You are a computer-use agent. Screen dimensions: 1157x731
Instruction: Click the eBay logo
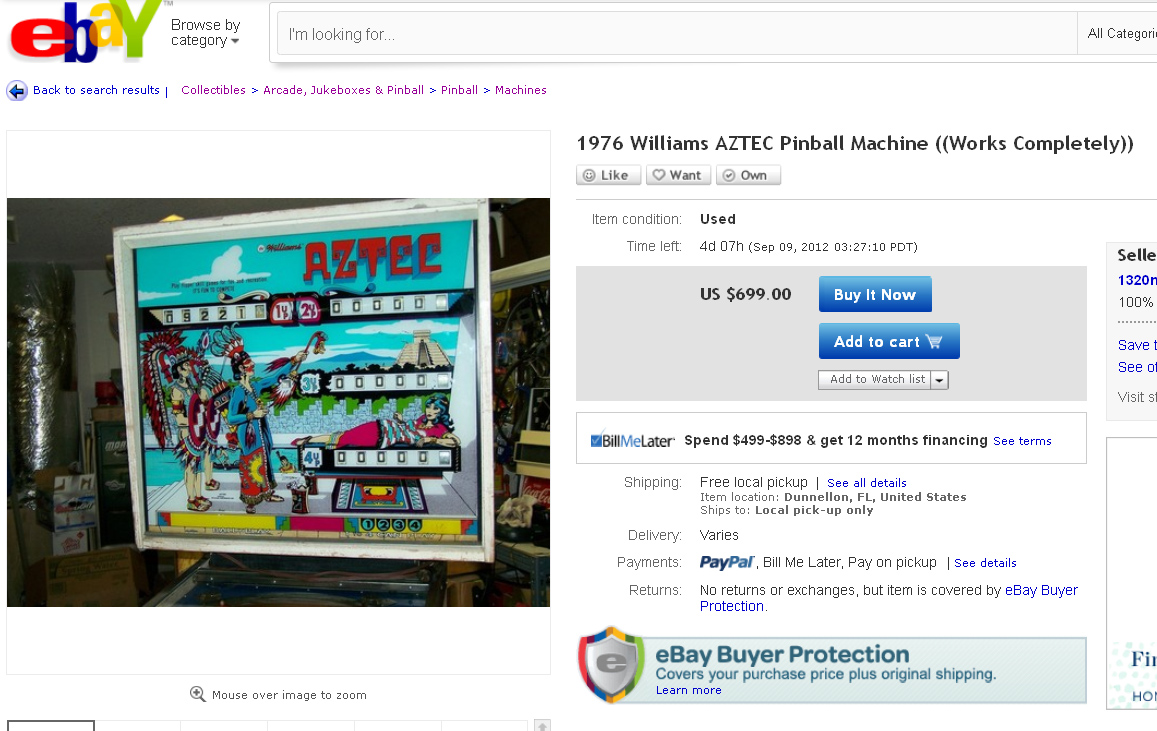(x=85, y=31)
